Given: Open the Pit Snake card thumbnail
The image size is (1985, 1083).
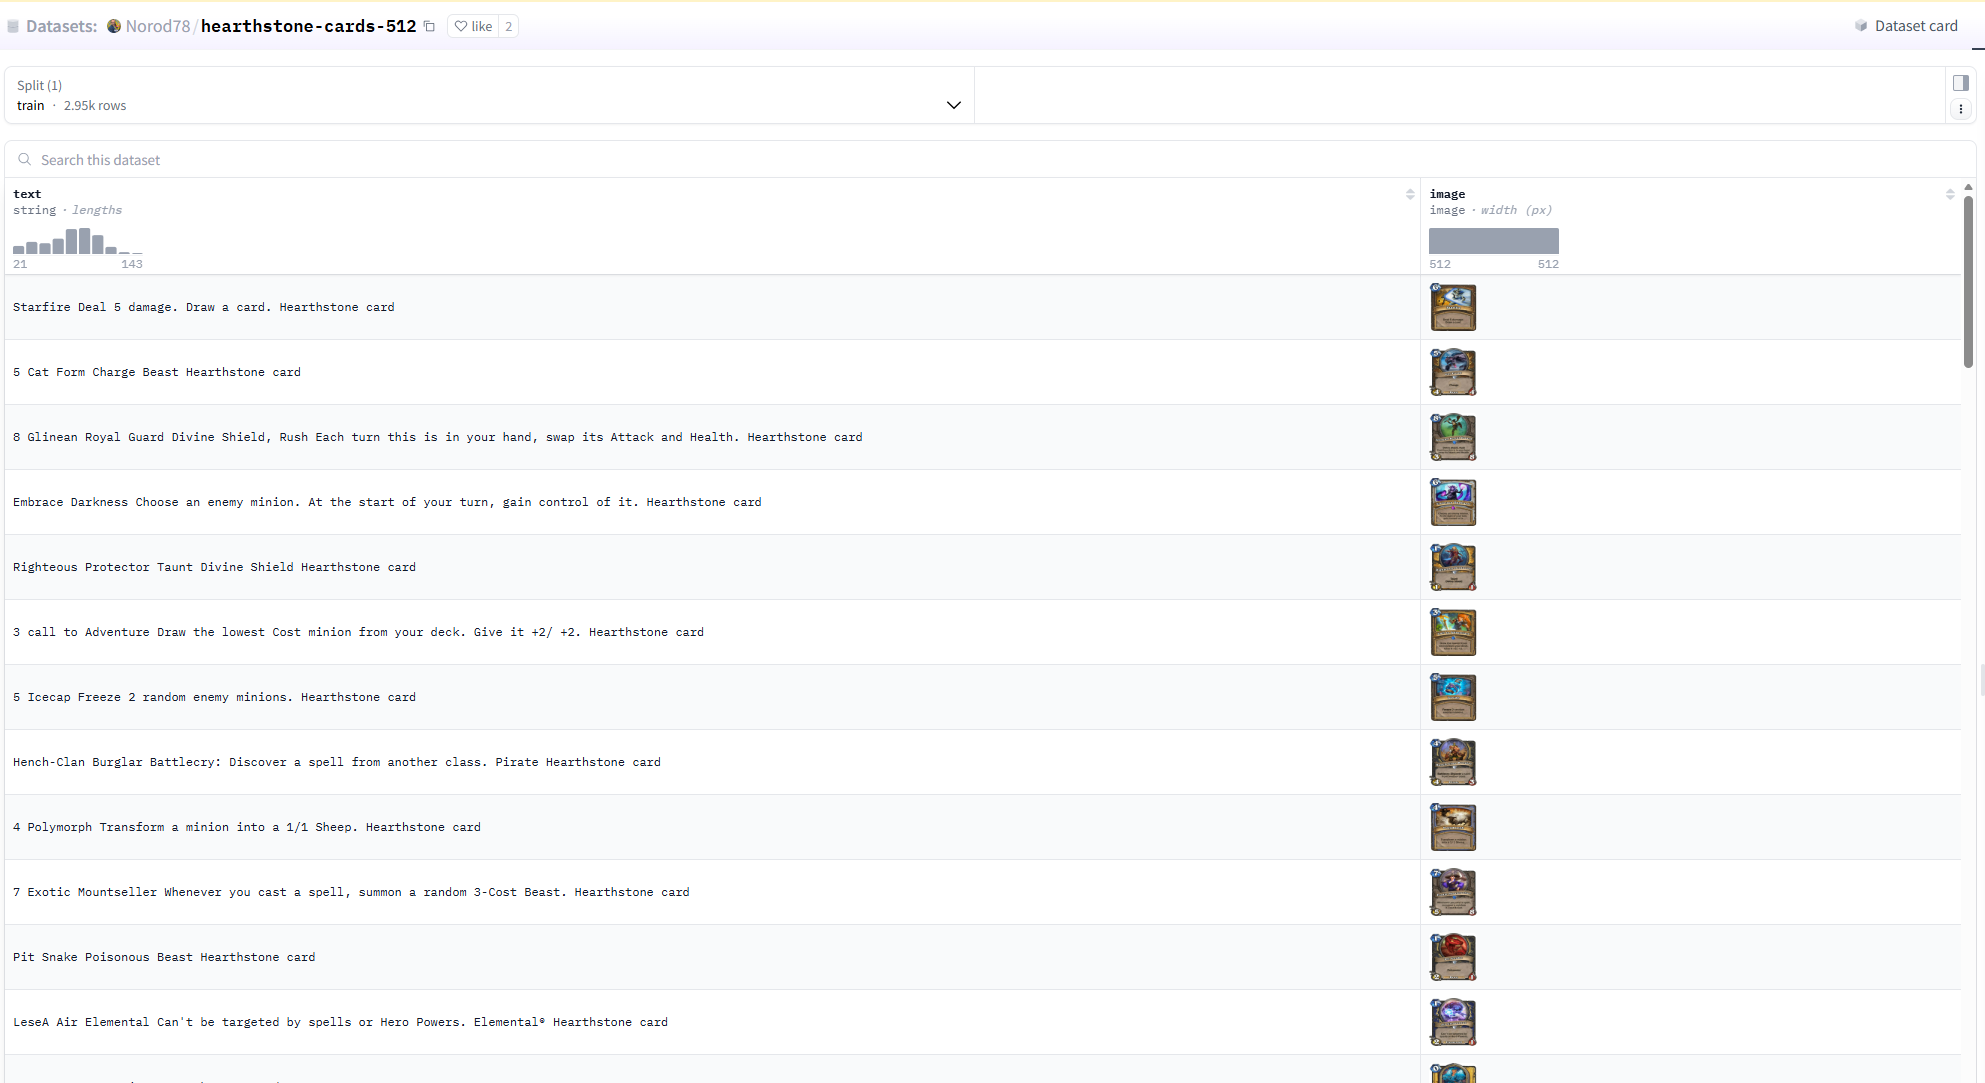Looking at the screenshot, I should [1453, 957].
